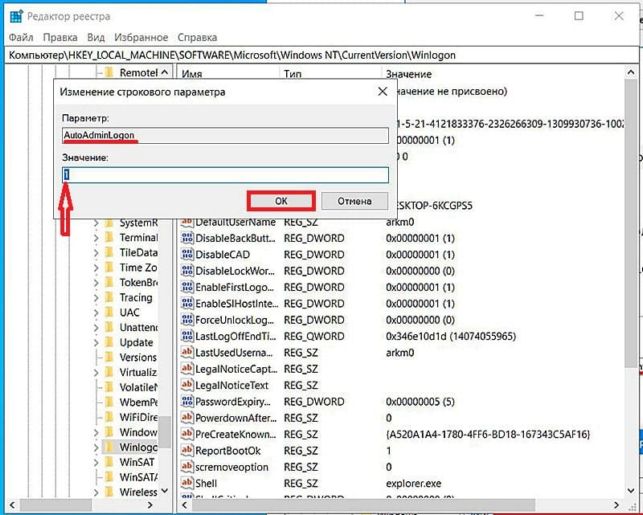The image size is (643, 515).
Task: Expand the Time Zo key in tree
Action: click(96, 268)
